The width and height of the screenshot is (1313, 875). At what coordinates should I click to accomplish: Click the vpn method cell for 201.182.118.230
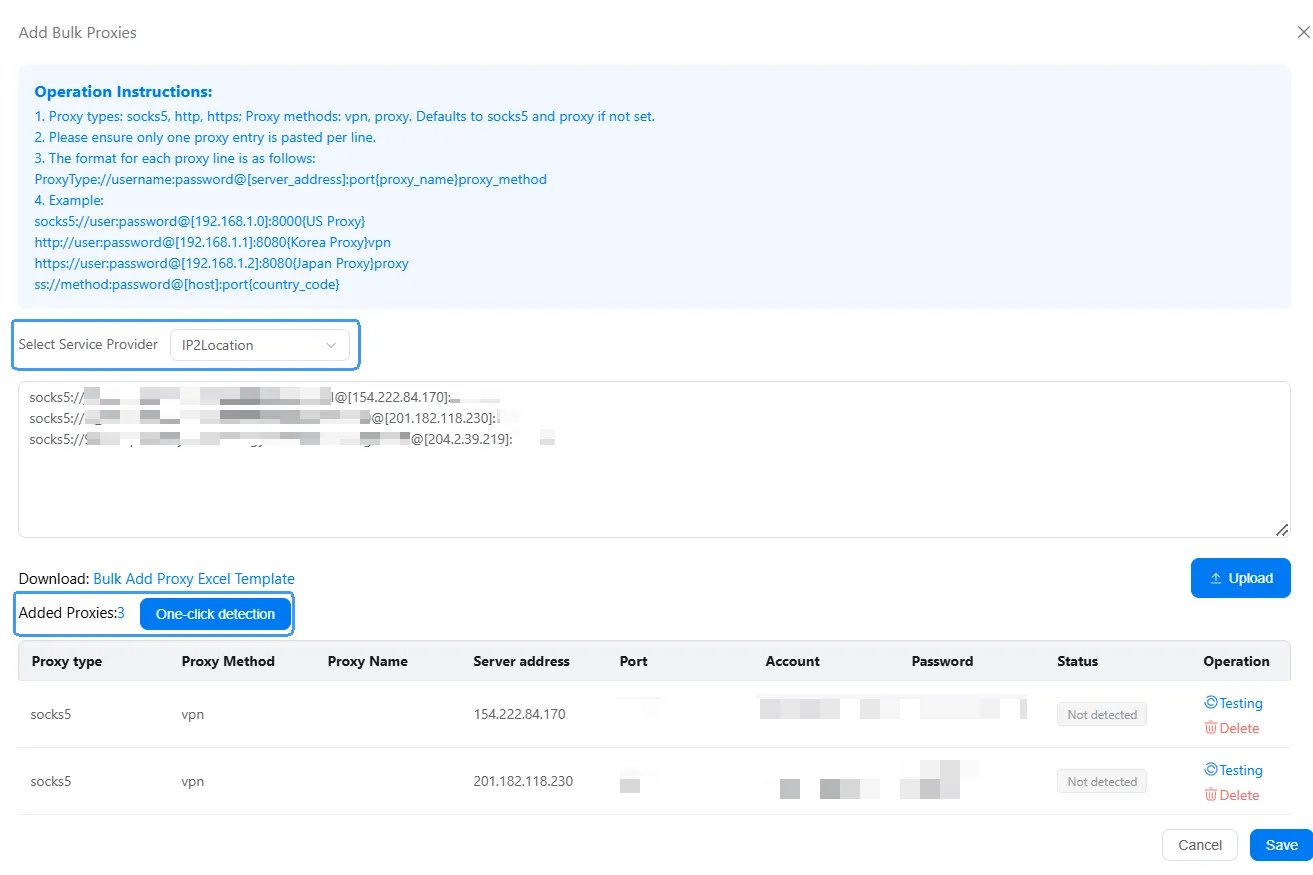click(x=193, y=781)
